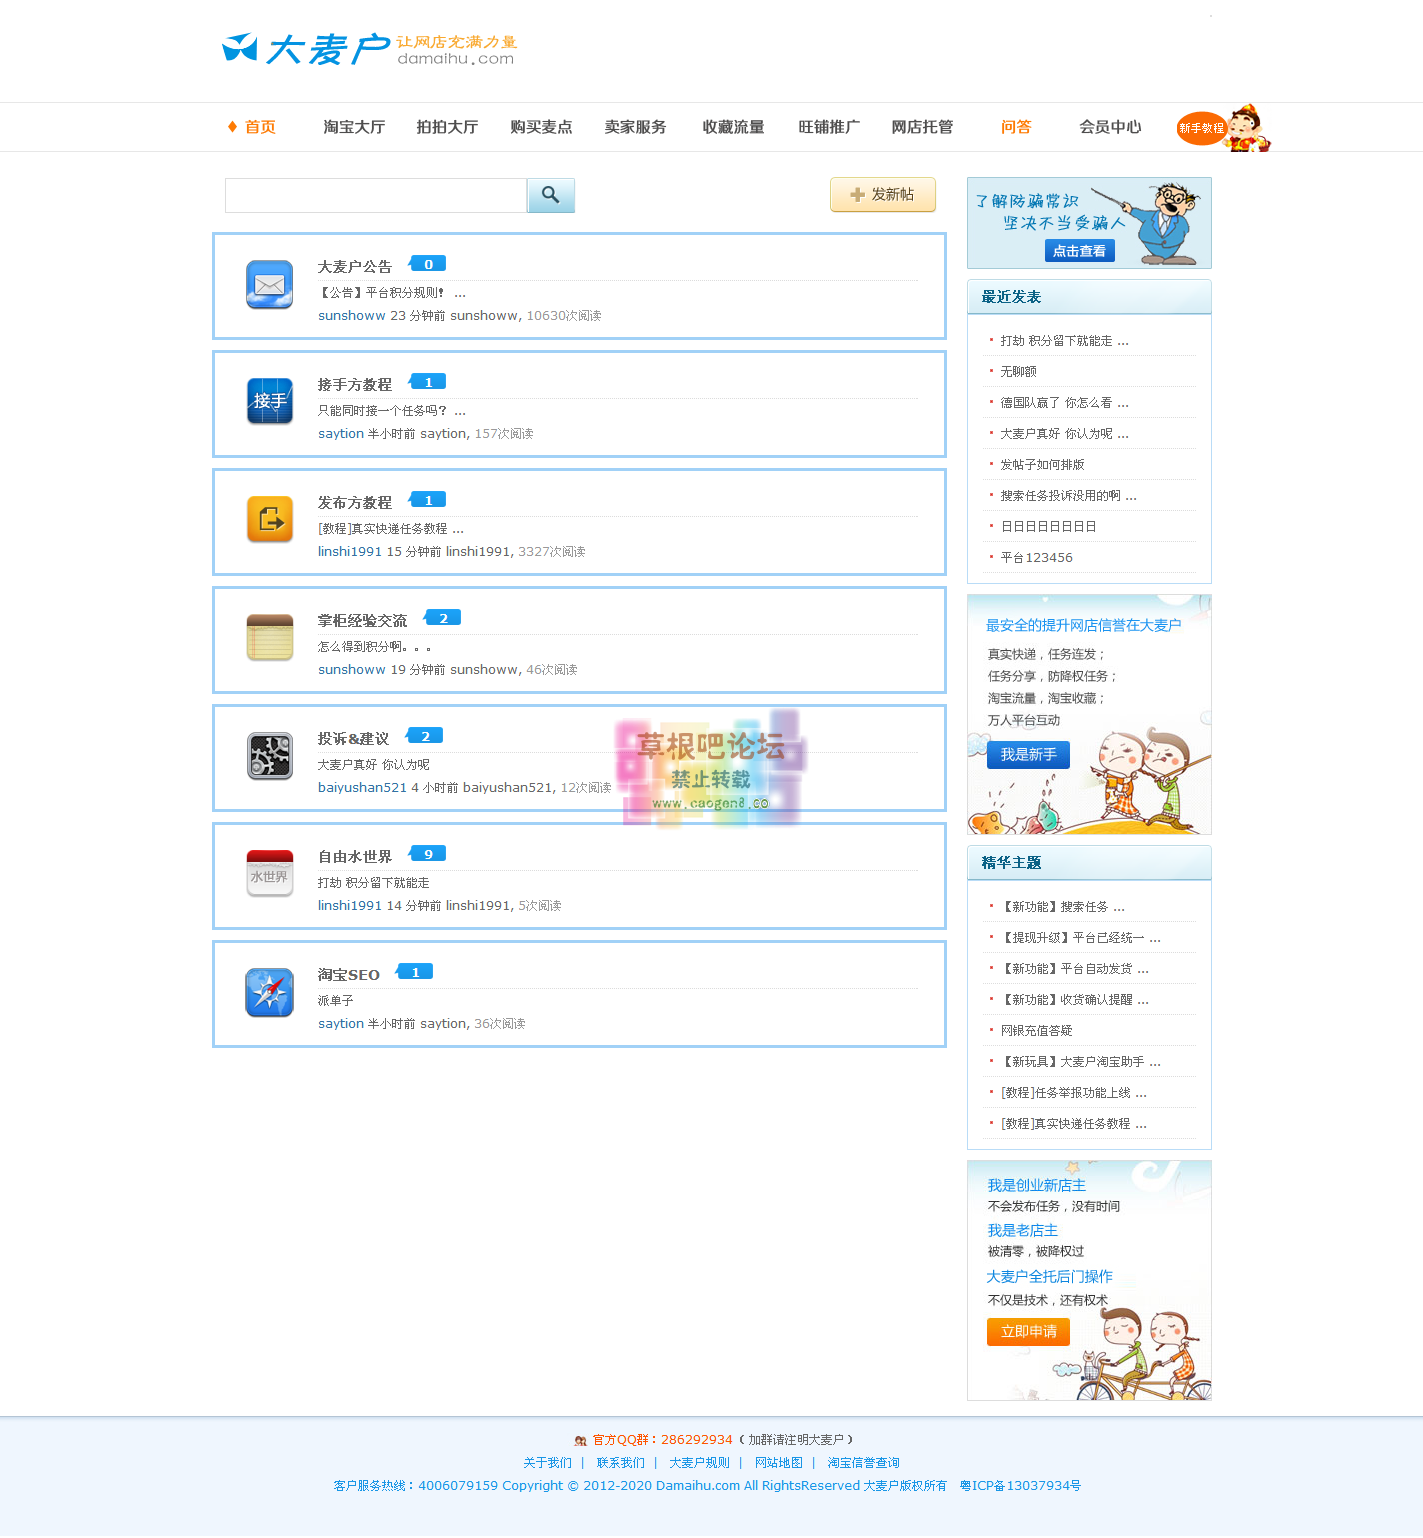This screenshot has height=1538, width=1423.
Task: Click the orange 立即申请 button
Action: (1028, 1332)
